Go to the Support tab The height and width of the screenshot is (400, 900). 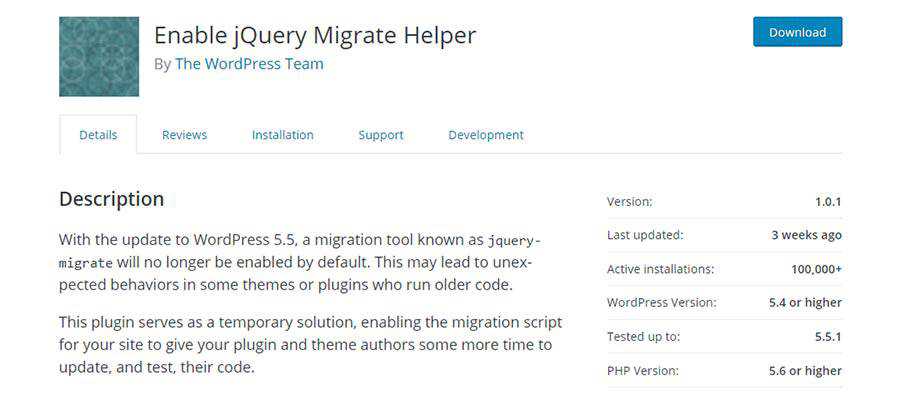[x=381, y=135]
